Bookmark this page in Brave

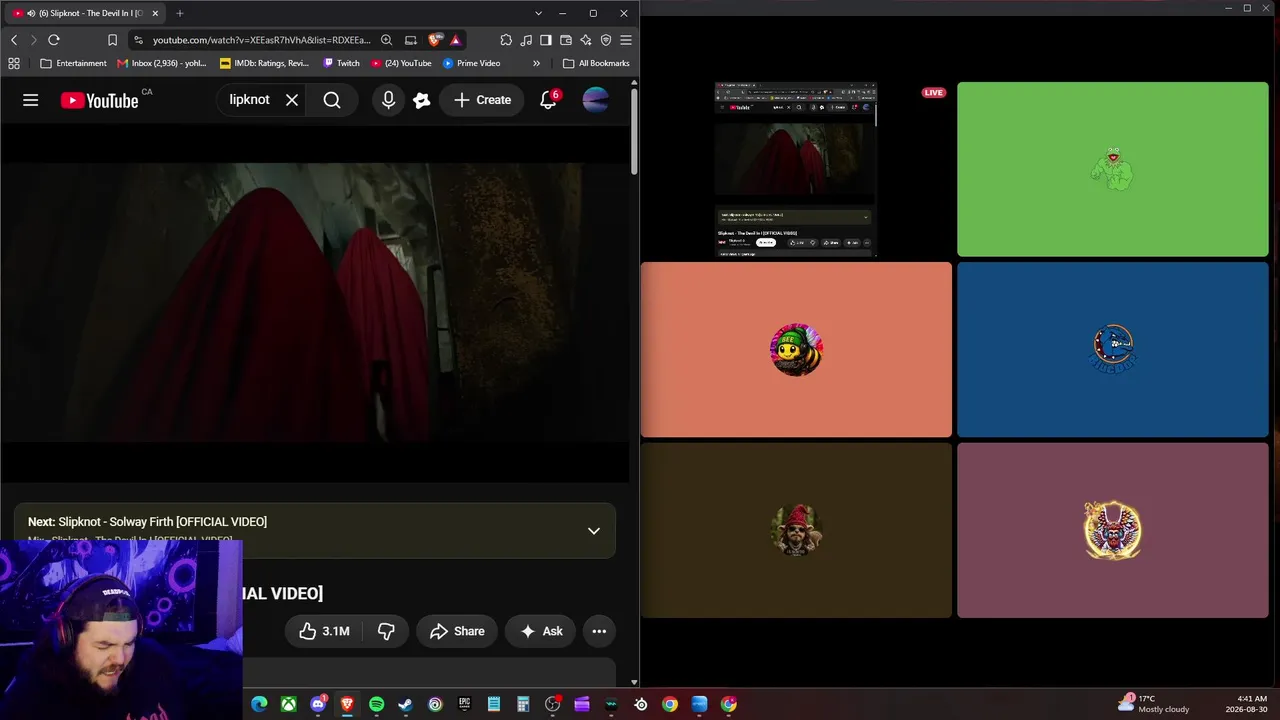[112, 40]
